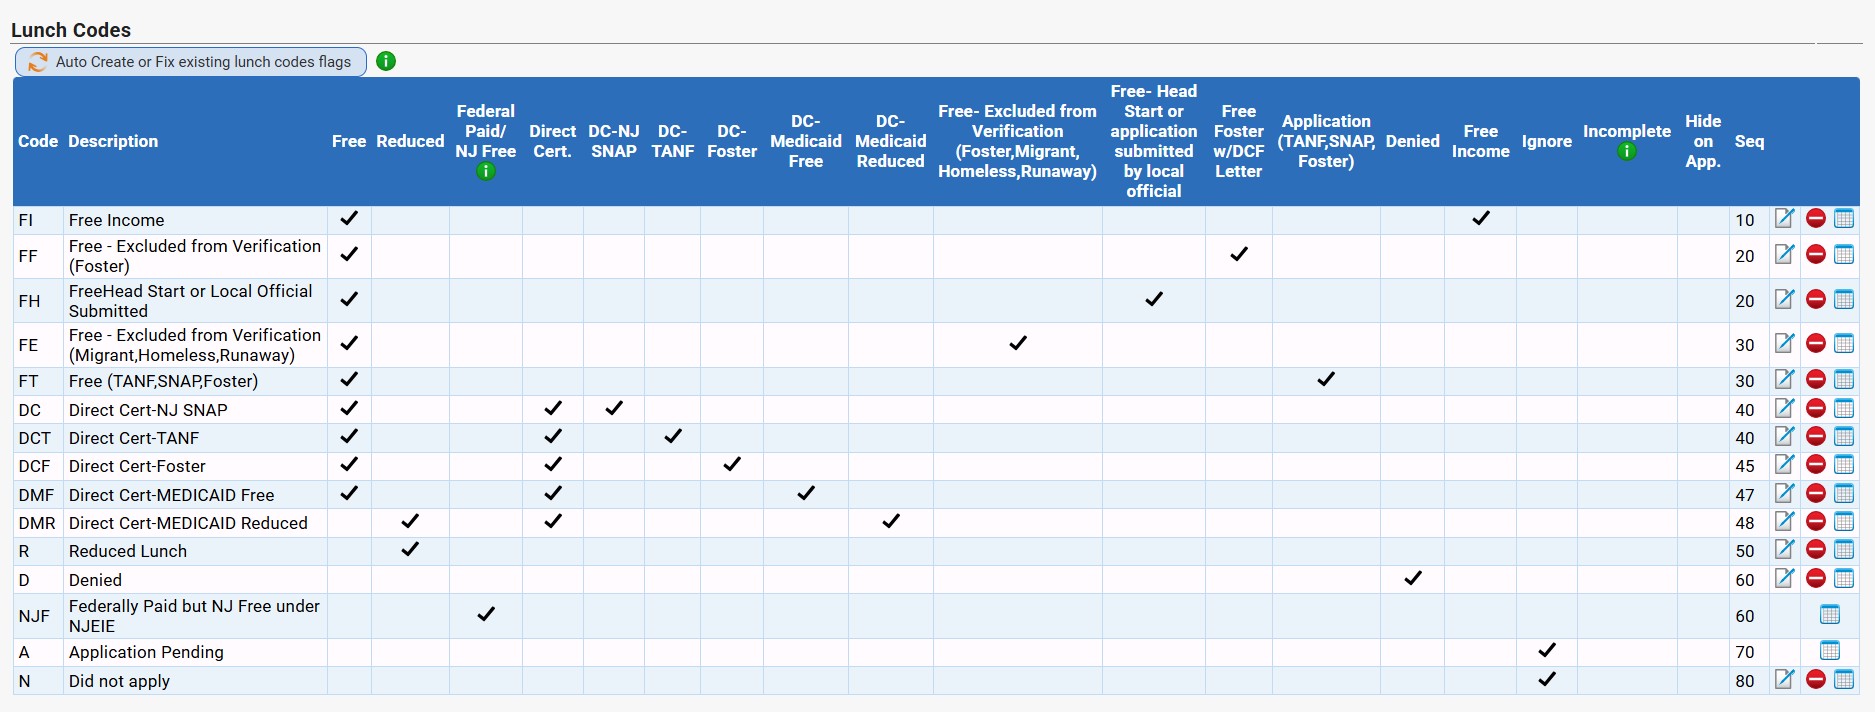The width and height of the screenshot is (1875, 712).
Task: Click DC-NJ SNAP checkmark in DC row
Action: (614, 408)
